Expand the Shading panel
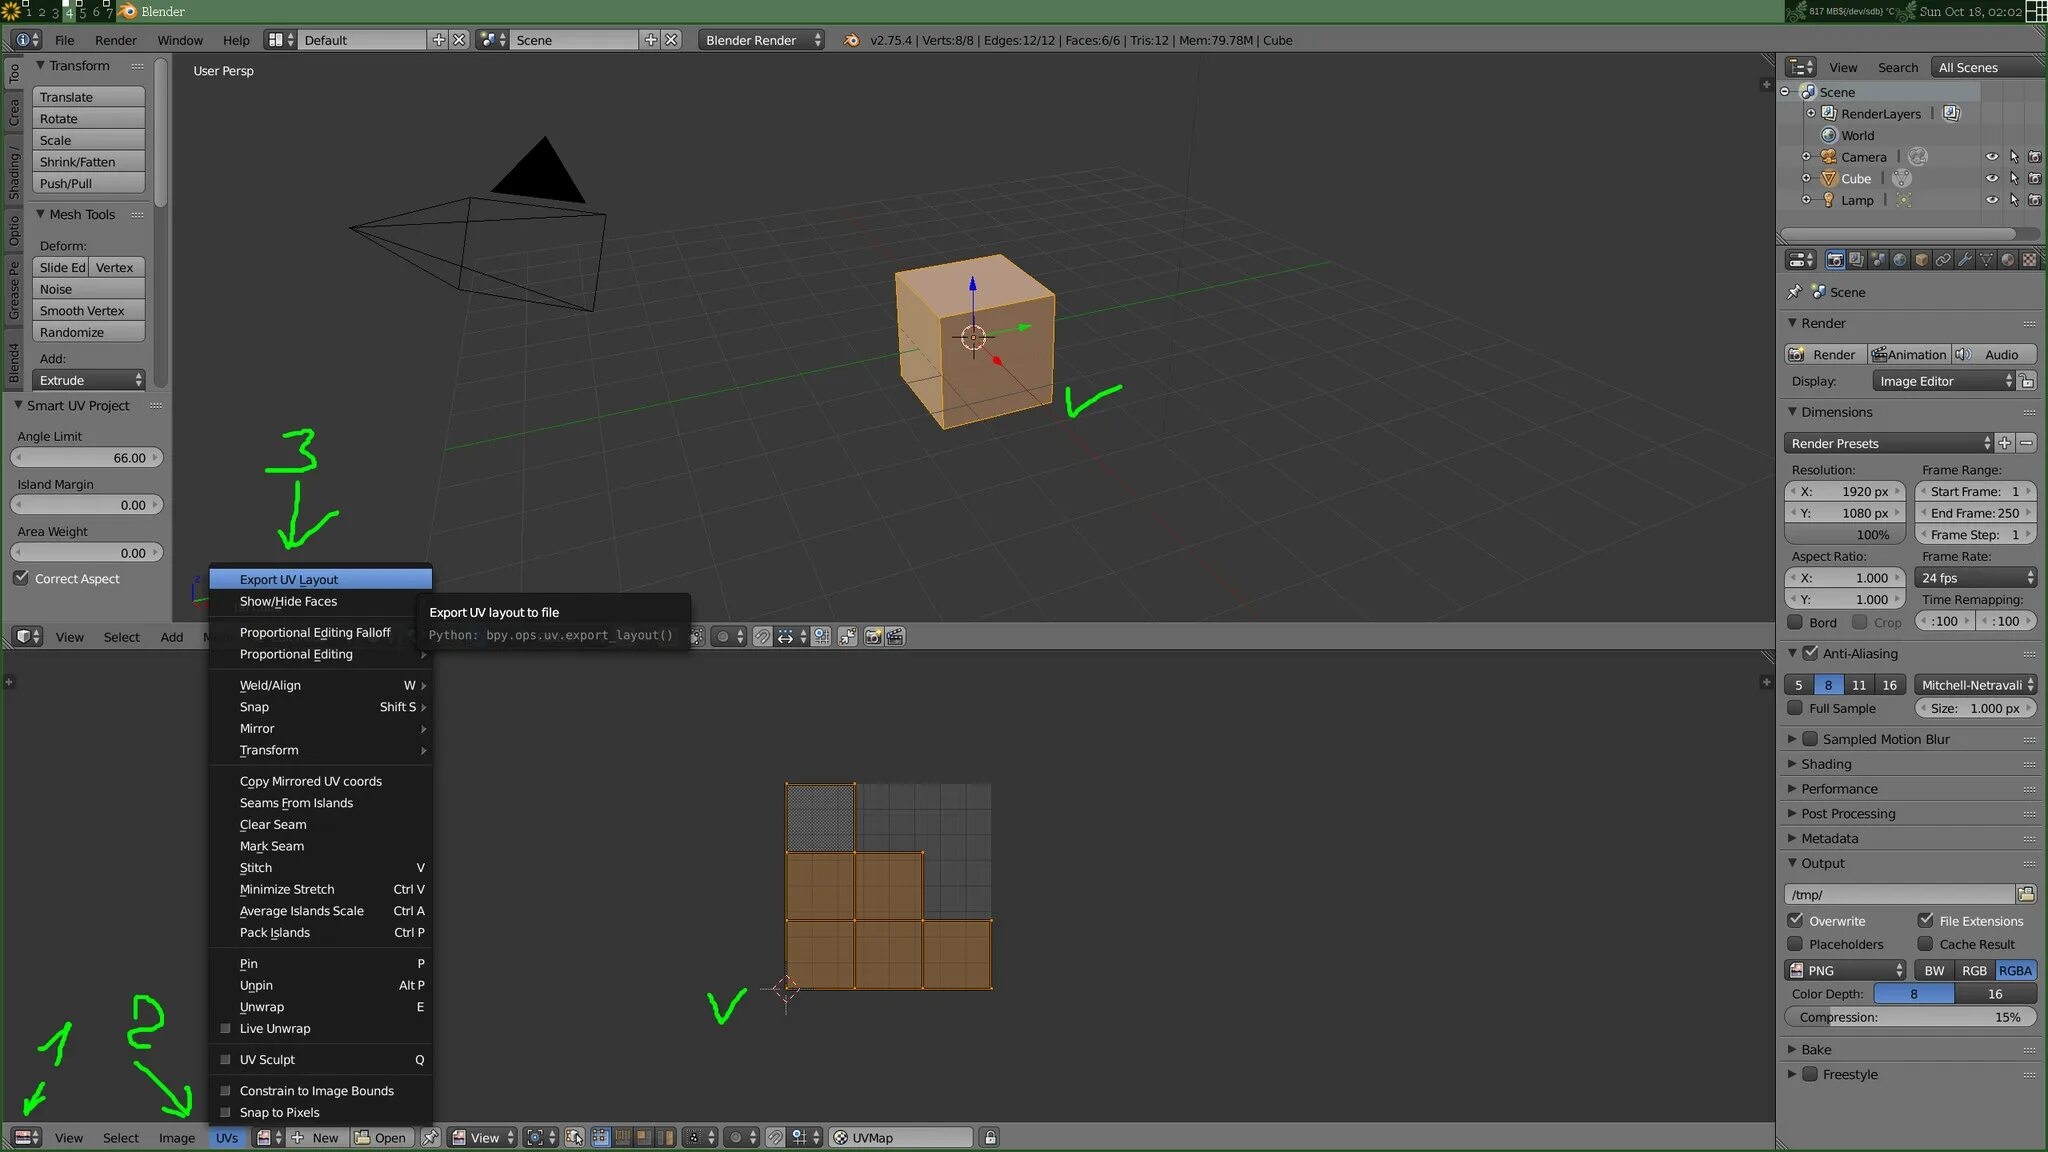Viewport: 2048px width, 1152px height. [x=1825, y=764]
